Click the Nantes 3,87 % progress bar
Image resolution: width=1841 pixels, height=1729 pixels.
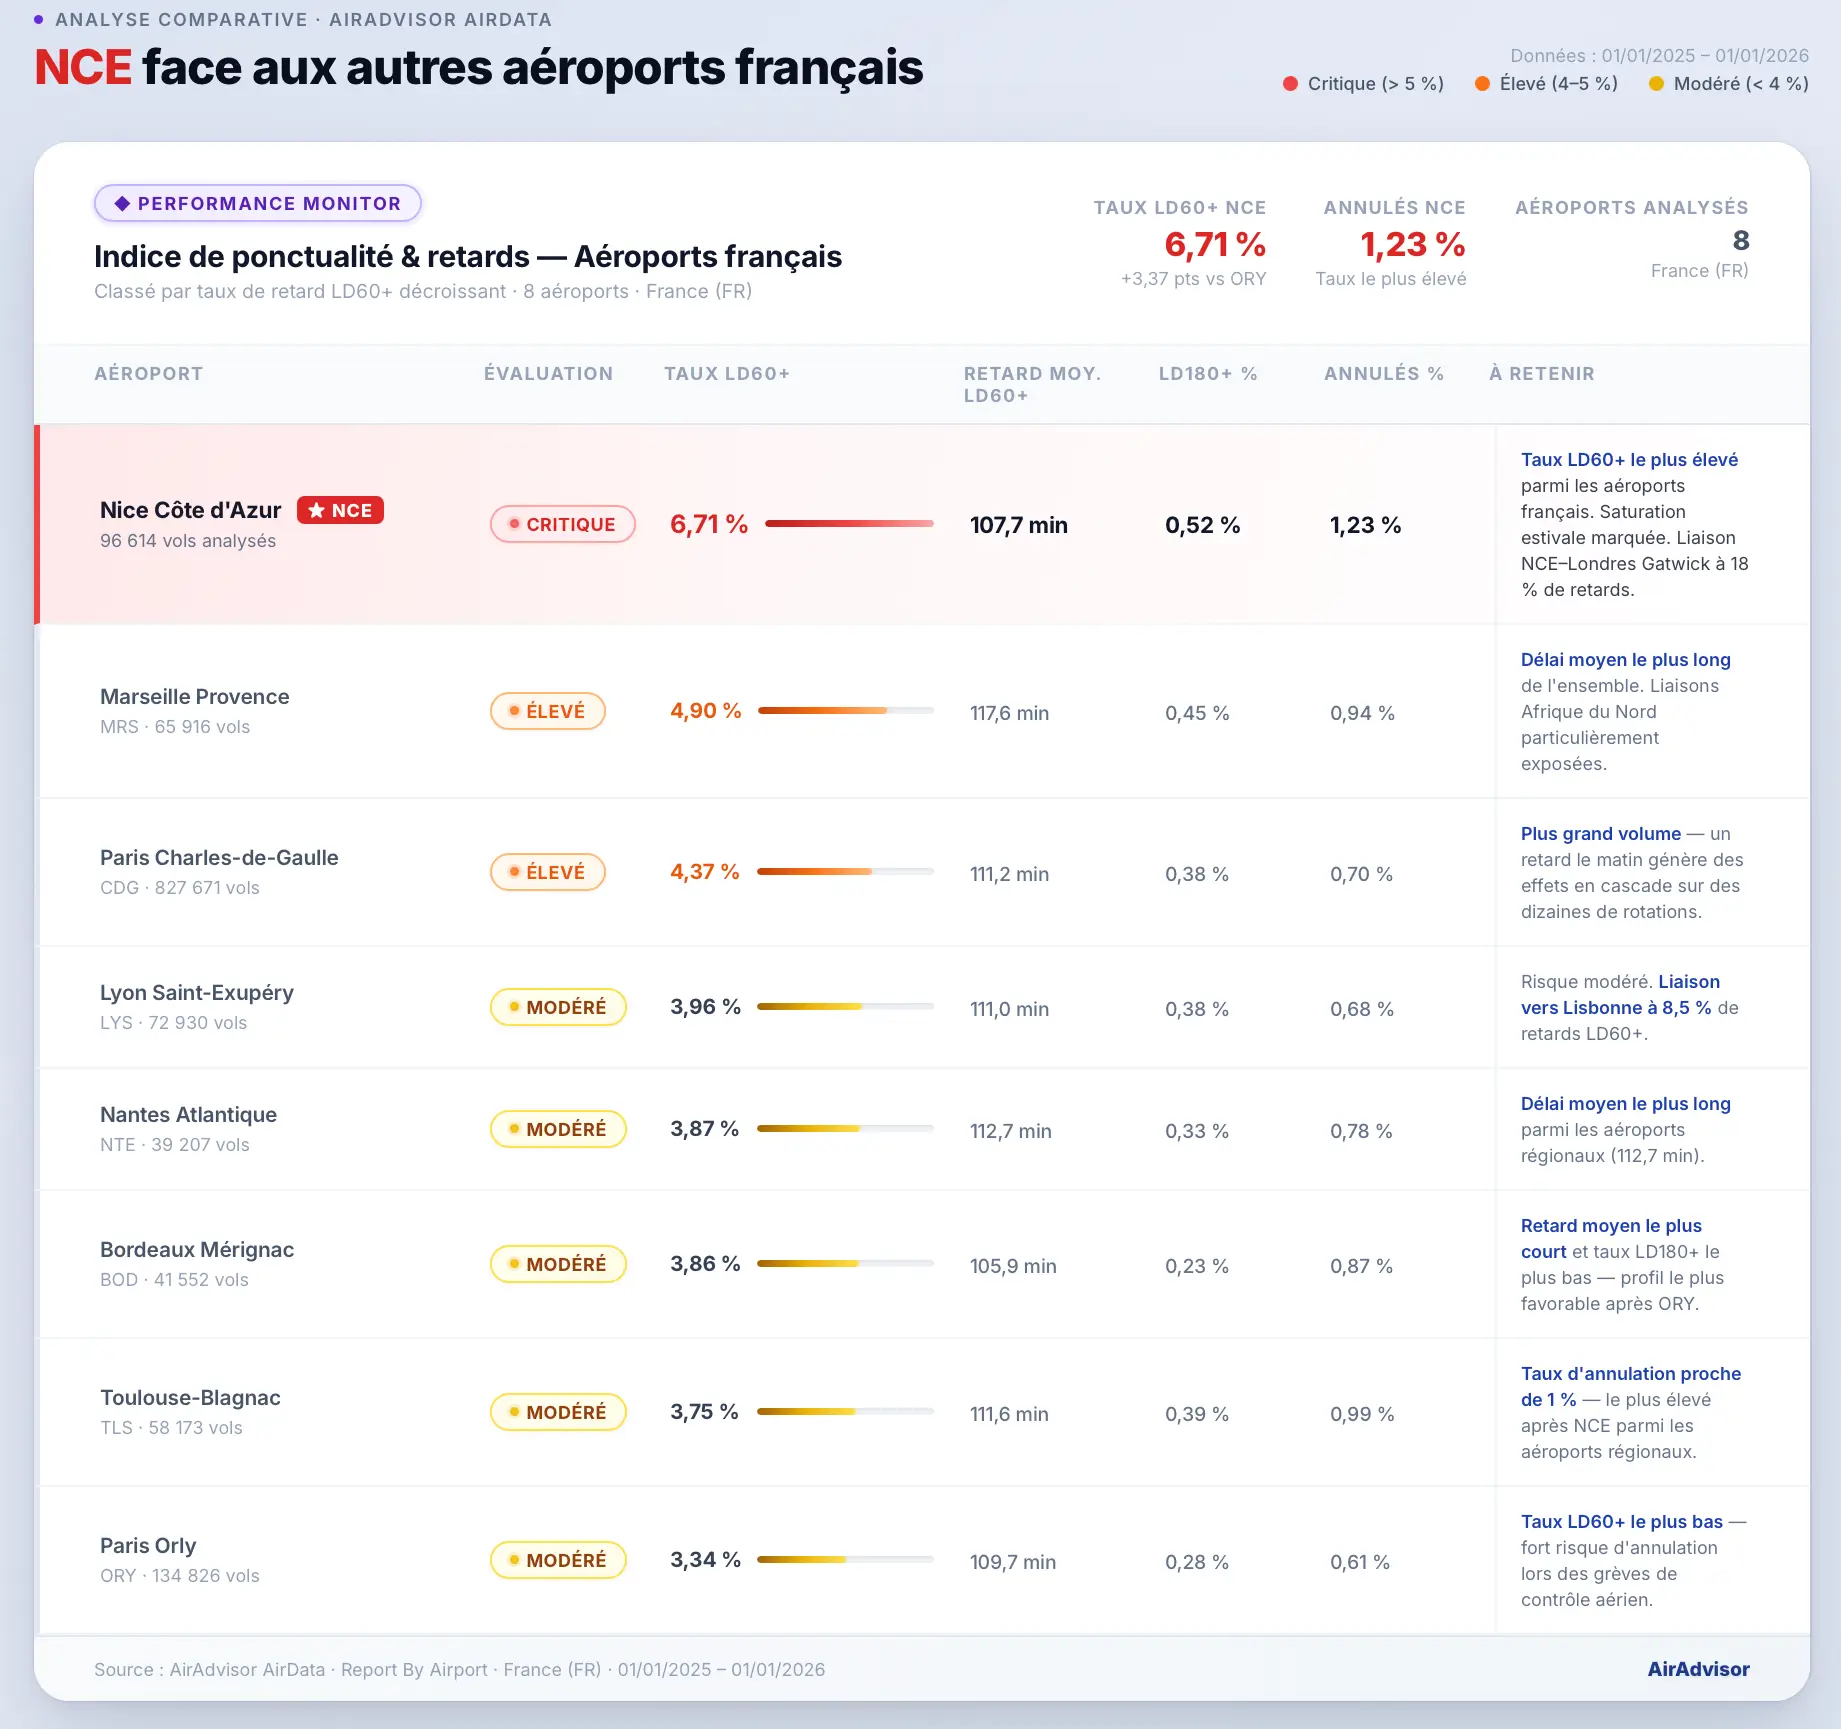[845, 1128]
